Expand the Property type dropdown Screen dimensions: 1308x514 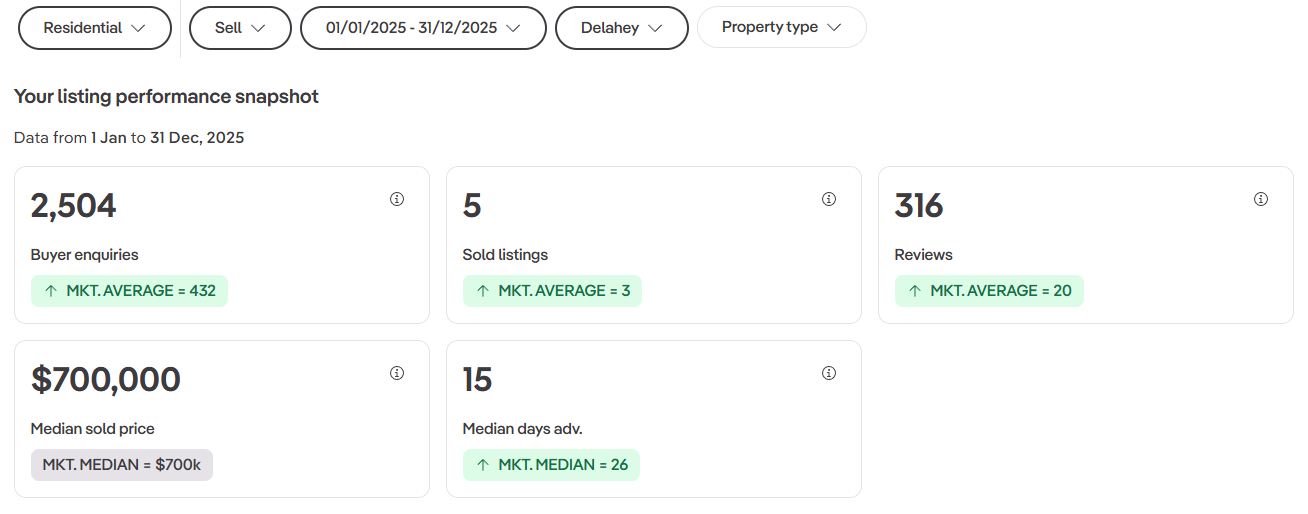pos(781,27)
